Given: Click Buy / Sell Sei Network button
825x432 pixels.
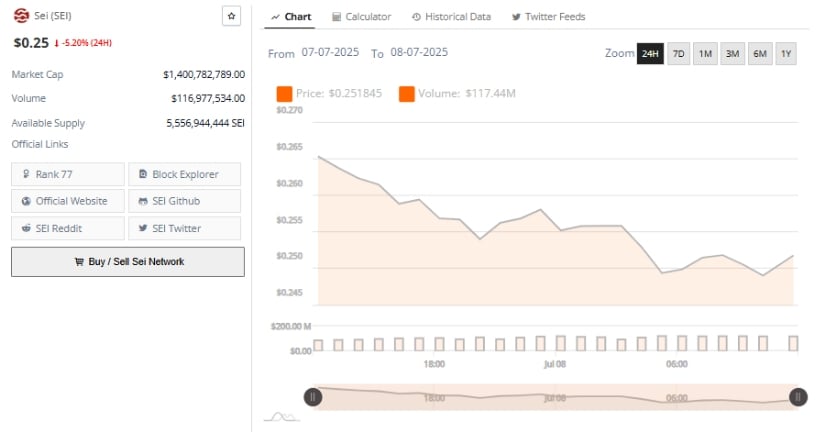Looking at the screenshot, I should [128, 262].
